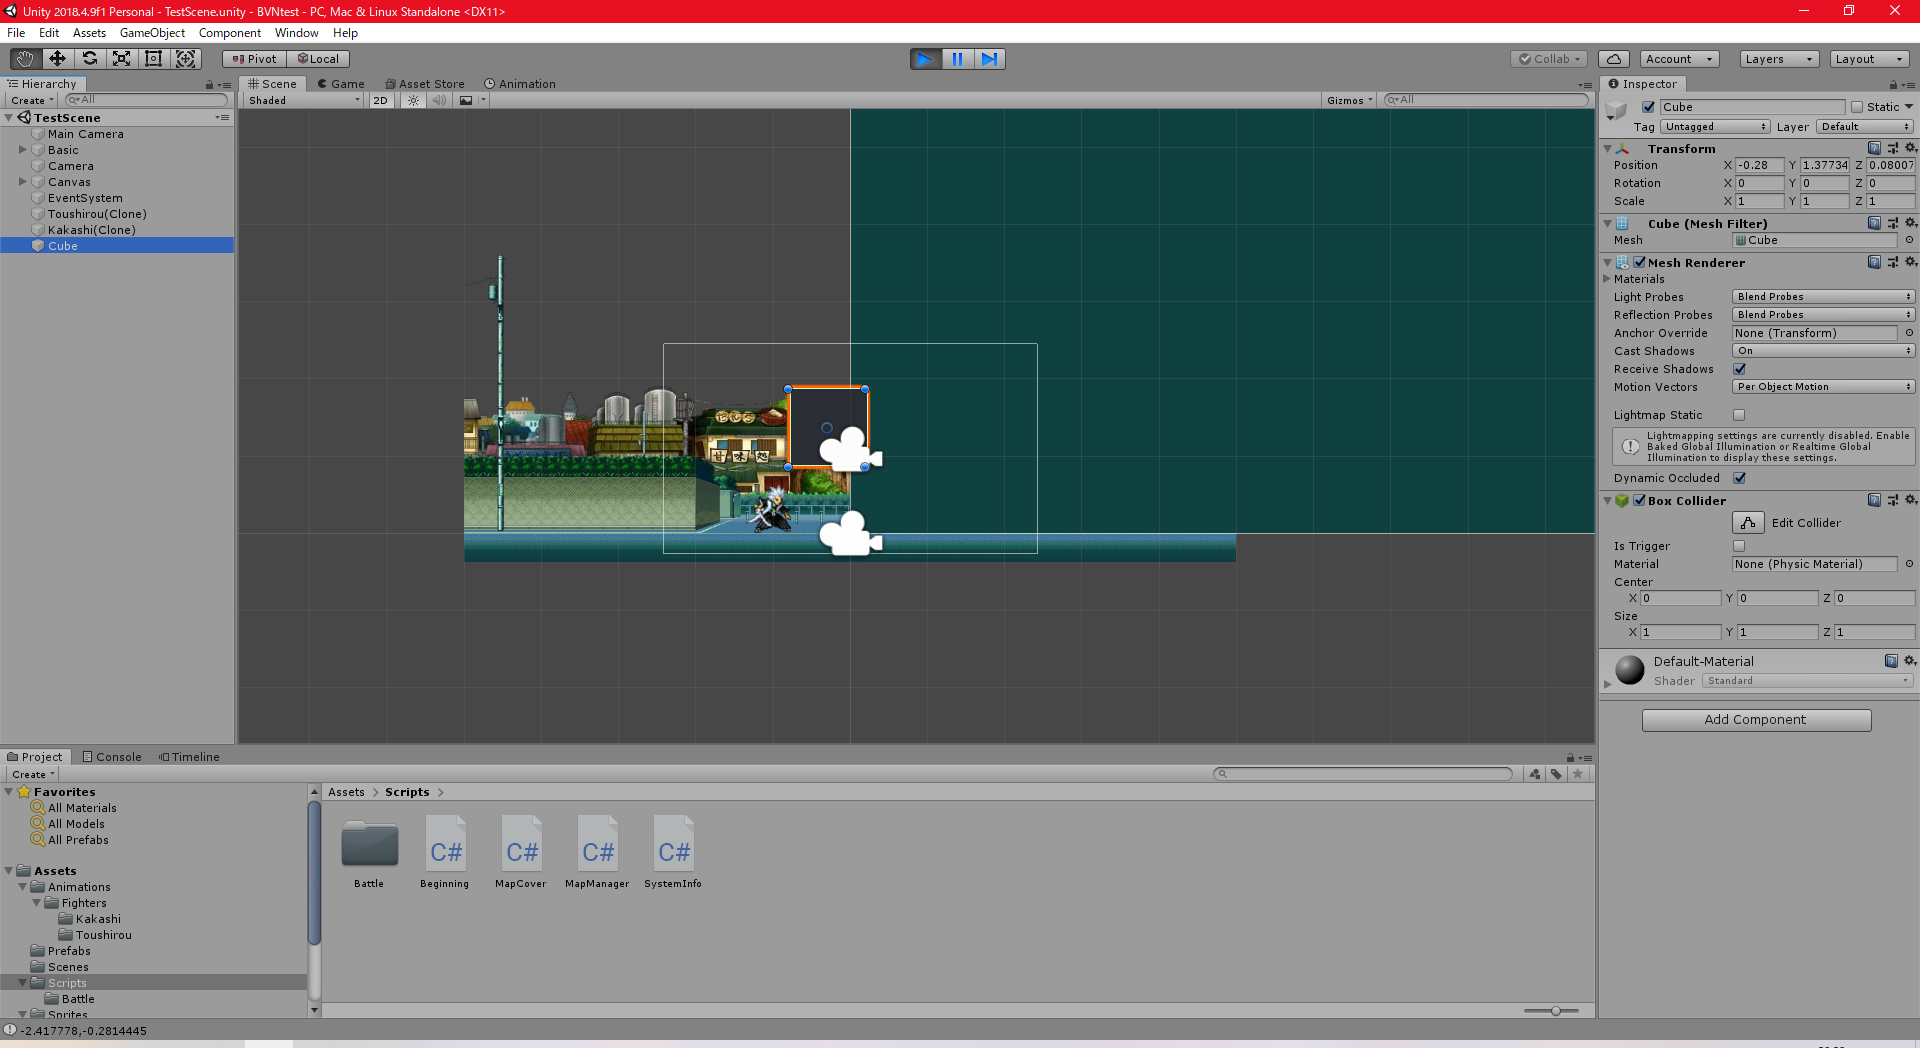Open Light Probes dropdown
The height and width of the screenshot is (1048, 1920).
(1823, 297)
